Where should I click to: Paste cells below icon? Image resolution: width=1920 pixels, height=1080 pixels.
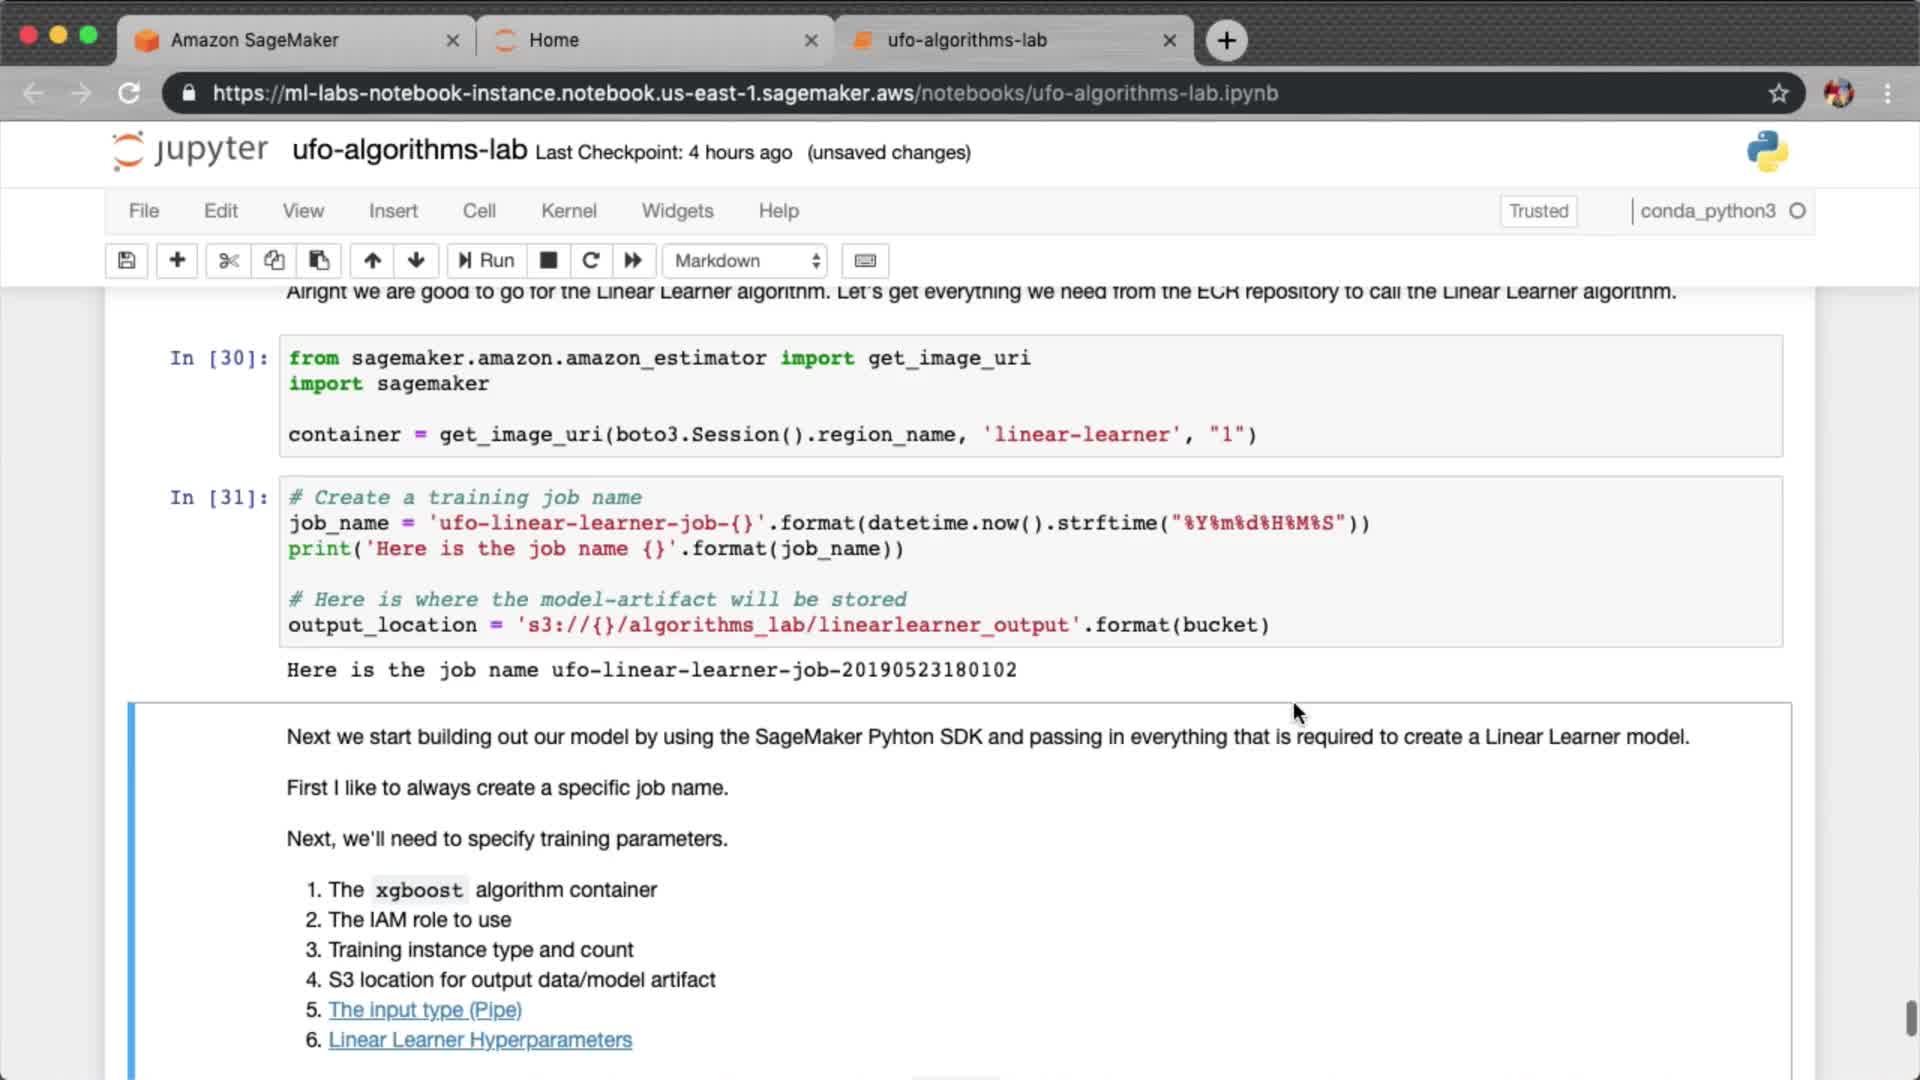[x=319, y=260]
